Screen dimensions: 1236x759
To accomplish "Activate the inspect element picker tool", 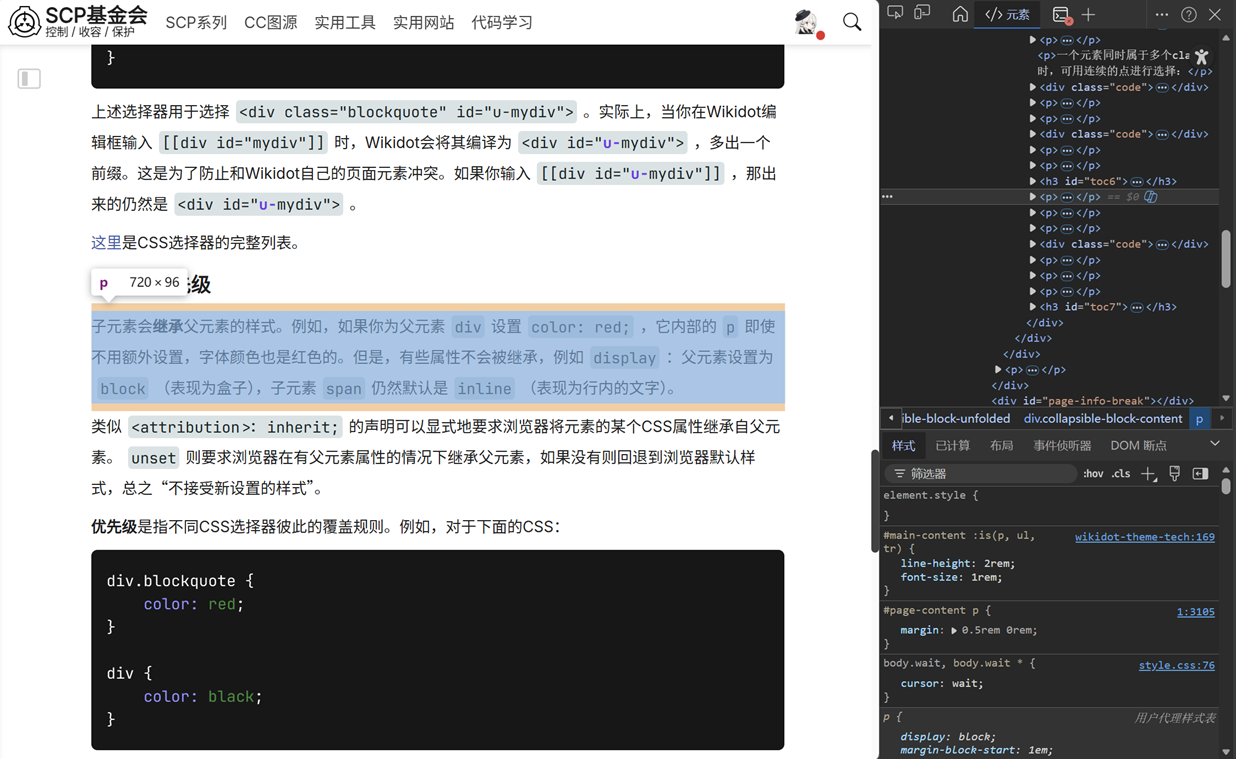I will click(x=895, y=14).
